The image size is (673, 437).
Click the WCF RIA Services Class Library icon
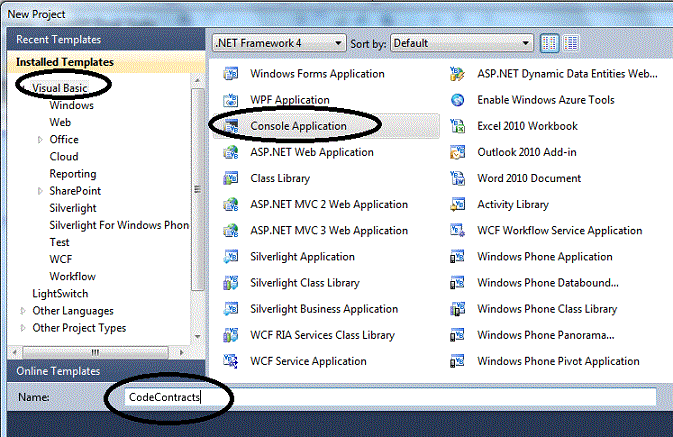click(x=231, y=336)
